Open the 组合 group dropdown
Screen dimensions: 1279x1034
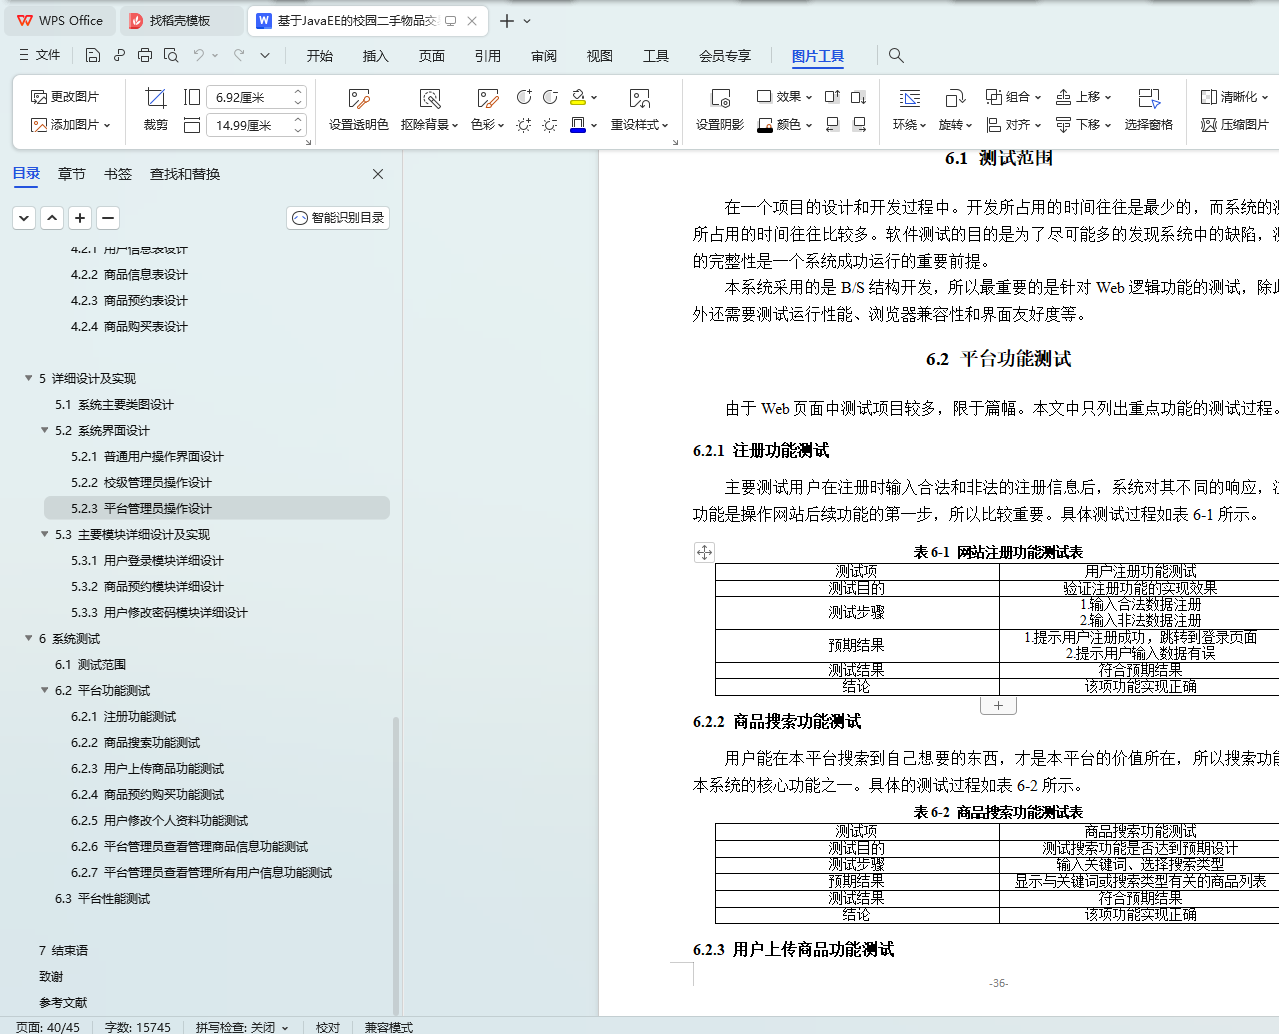1013,97
